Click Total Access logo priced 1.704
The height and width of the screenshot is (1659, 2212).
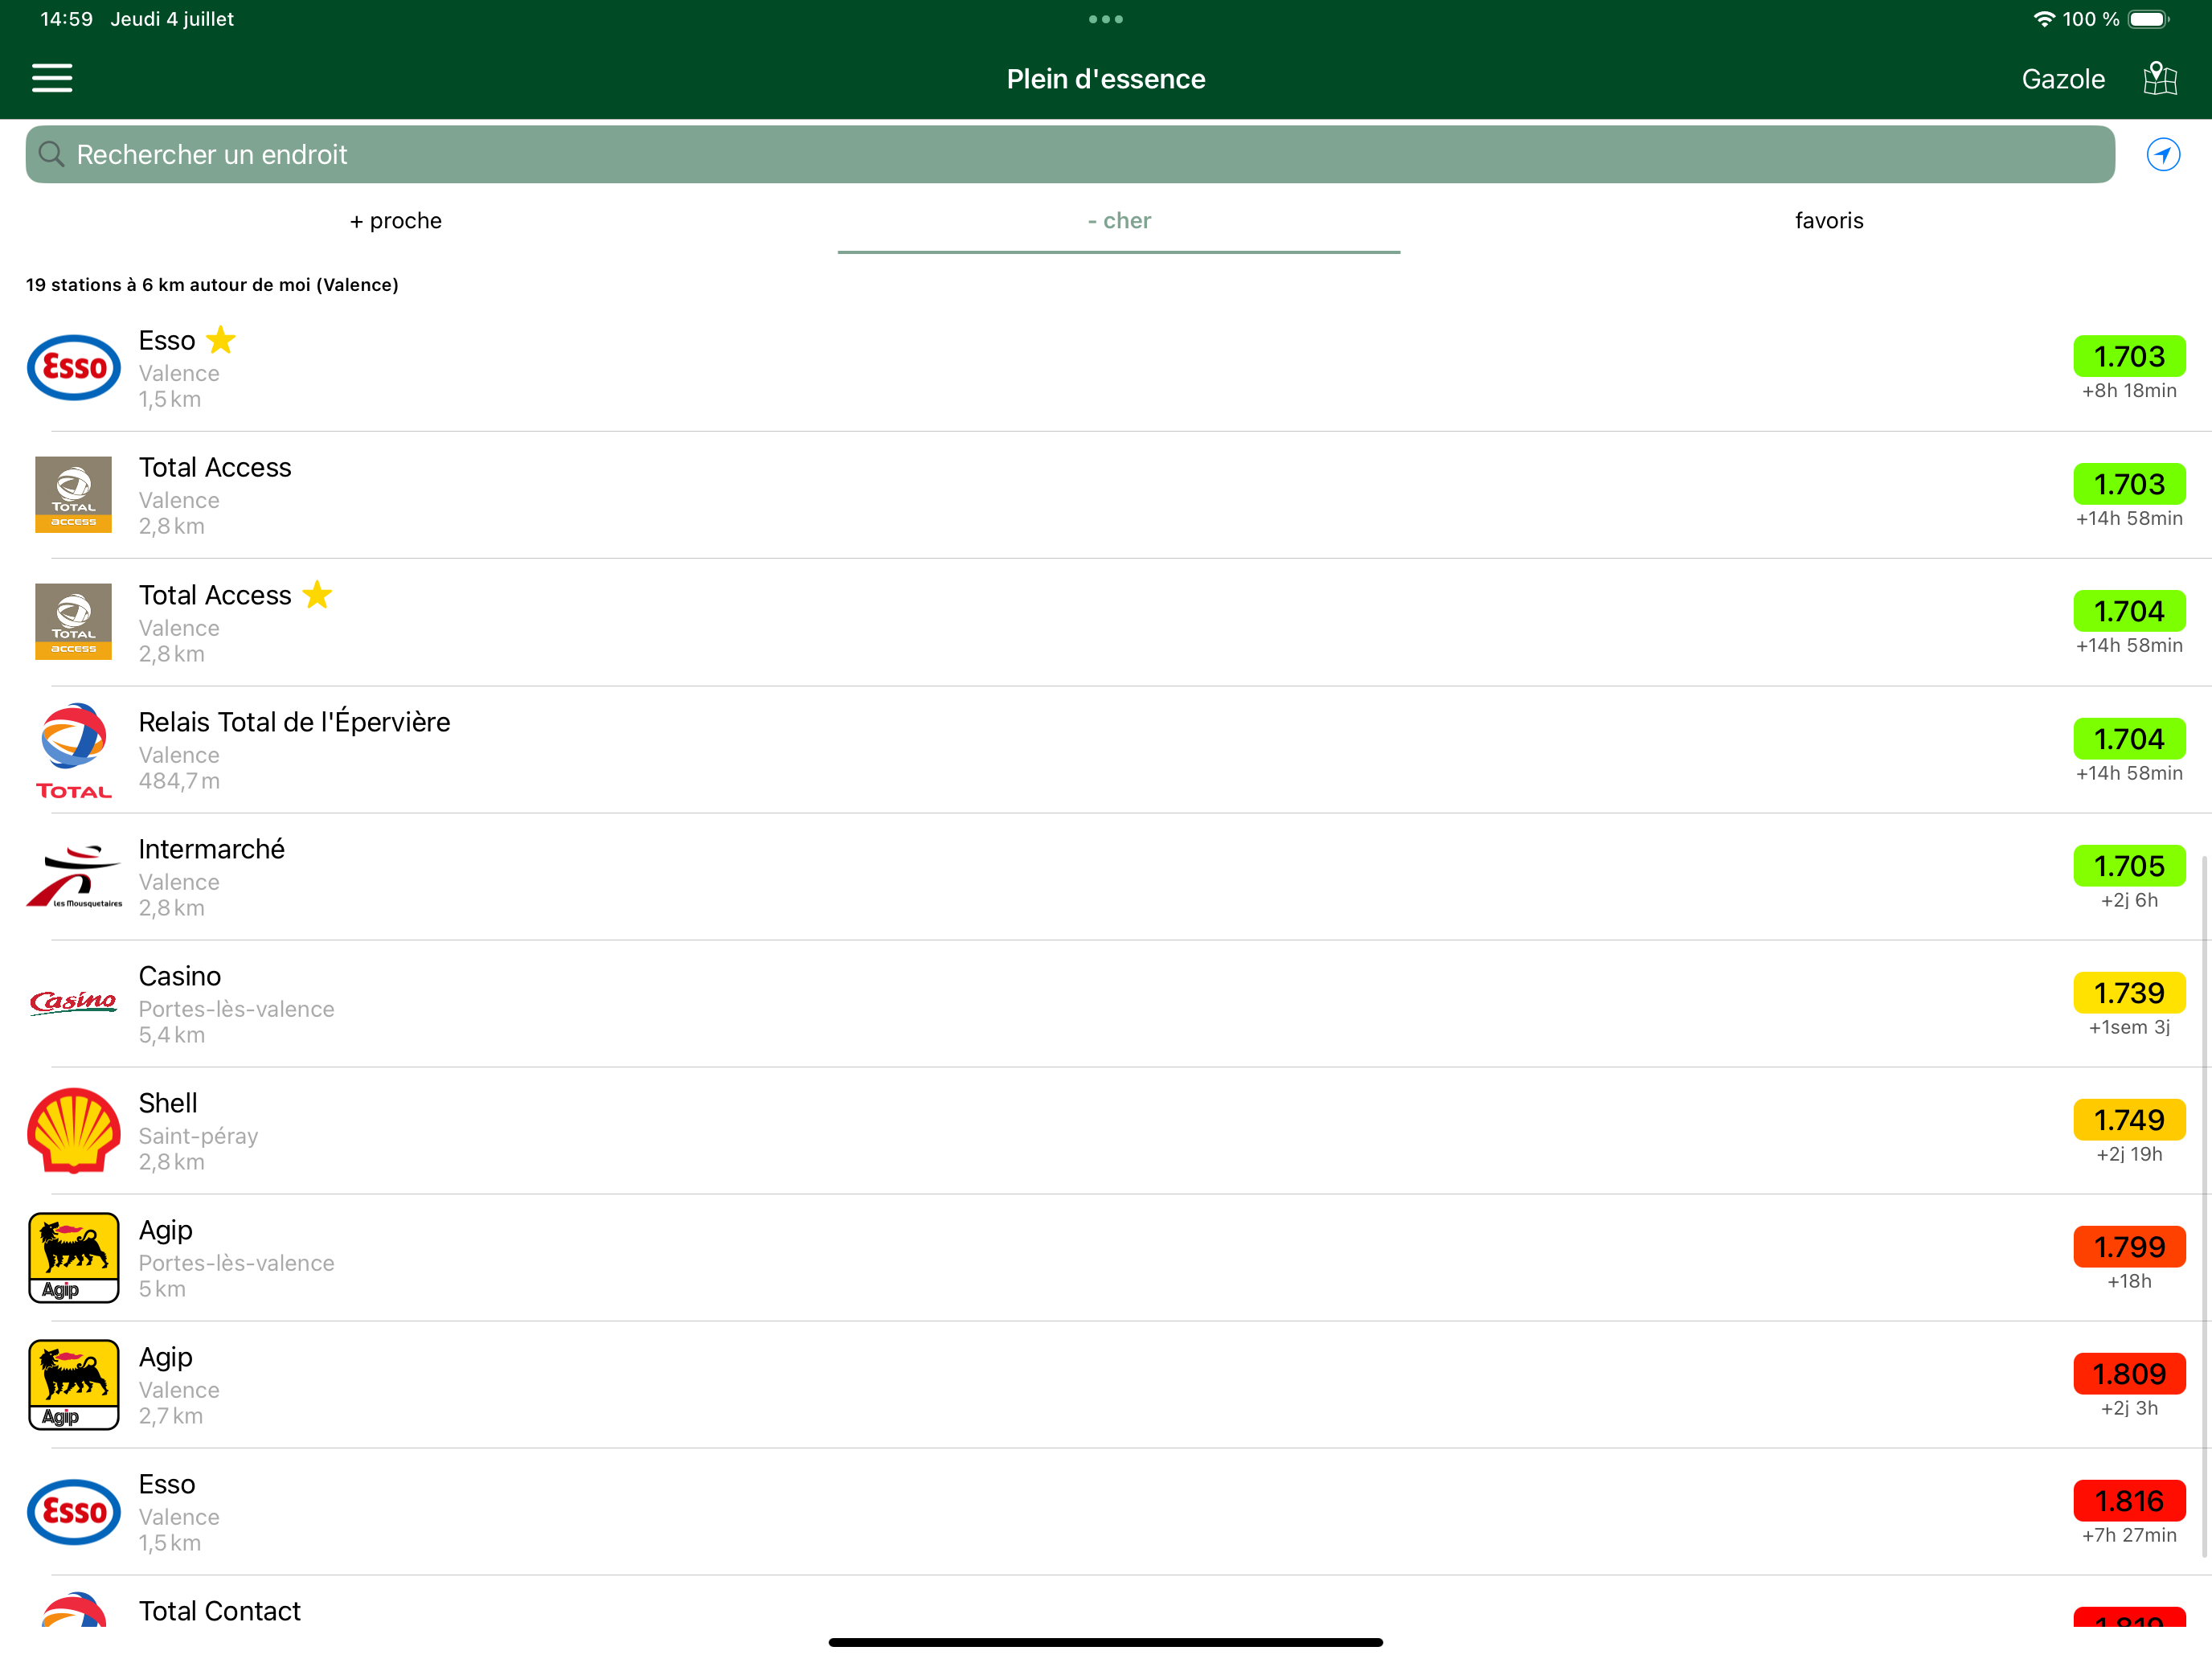(x=73, y=622)
